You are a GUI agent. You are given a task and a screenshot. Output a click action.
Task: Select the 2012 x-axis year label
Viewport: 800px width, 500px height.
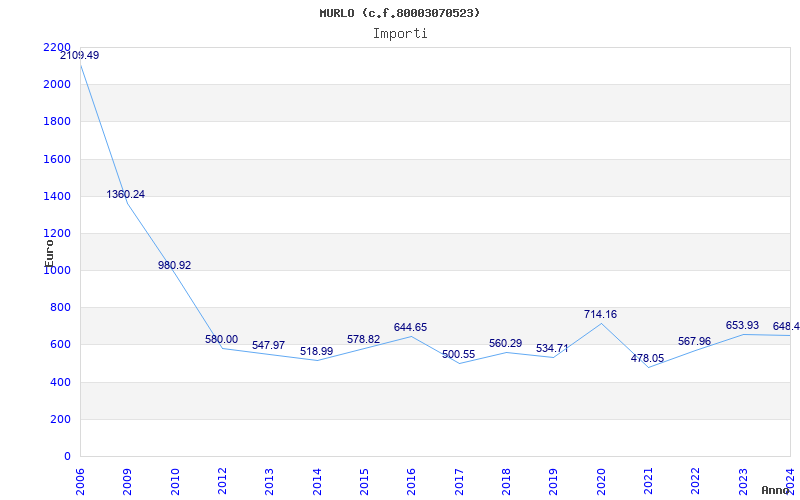223,480
